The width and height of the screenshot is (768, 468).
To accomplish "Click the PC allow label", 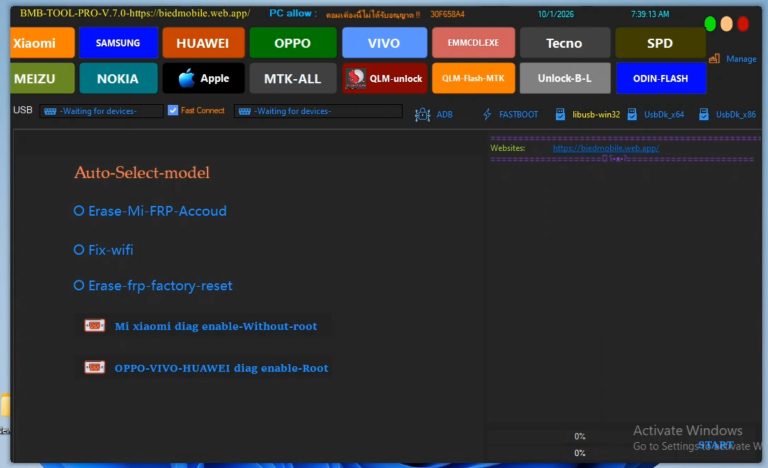I will pos(293,13).
